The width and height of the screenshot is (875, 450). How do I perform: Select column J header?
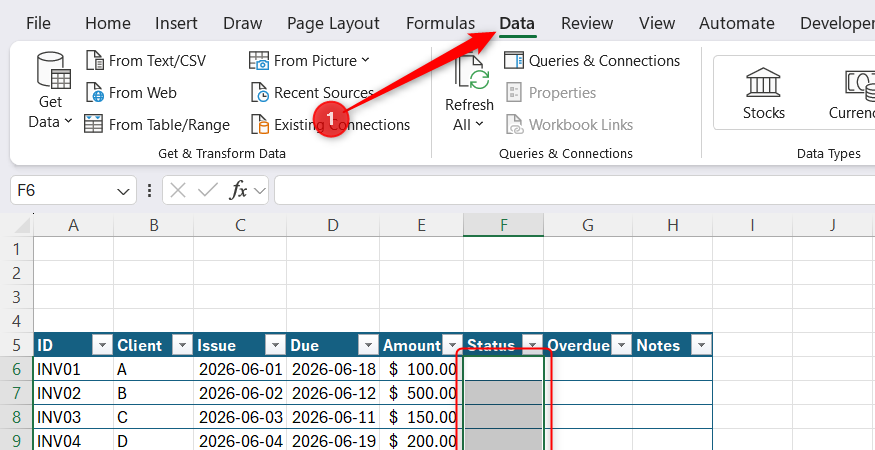833,225
